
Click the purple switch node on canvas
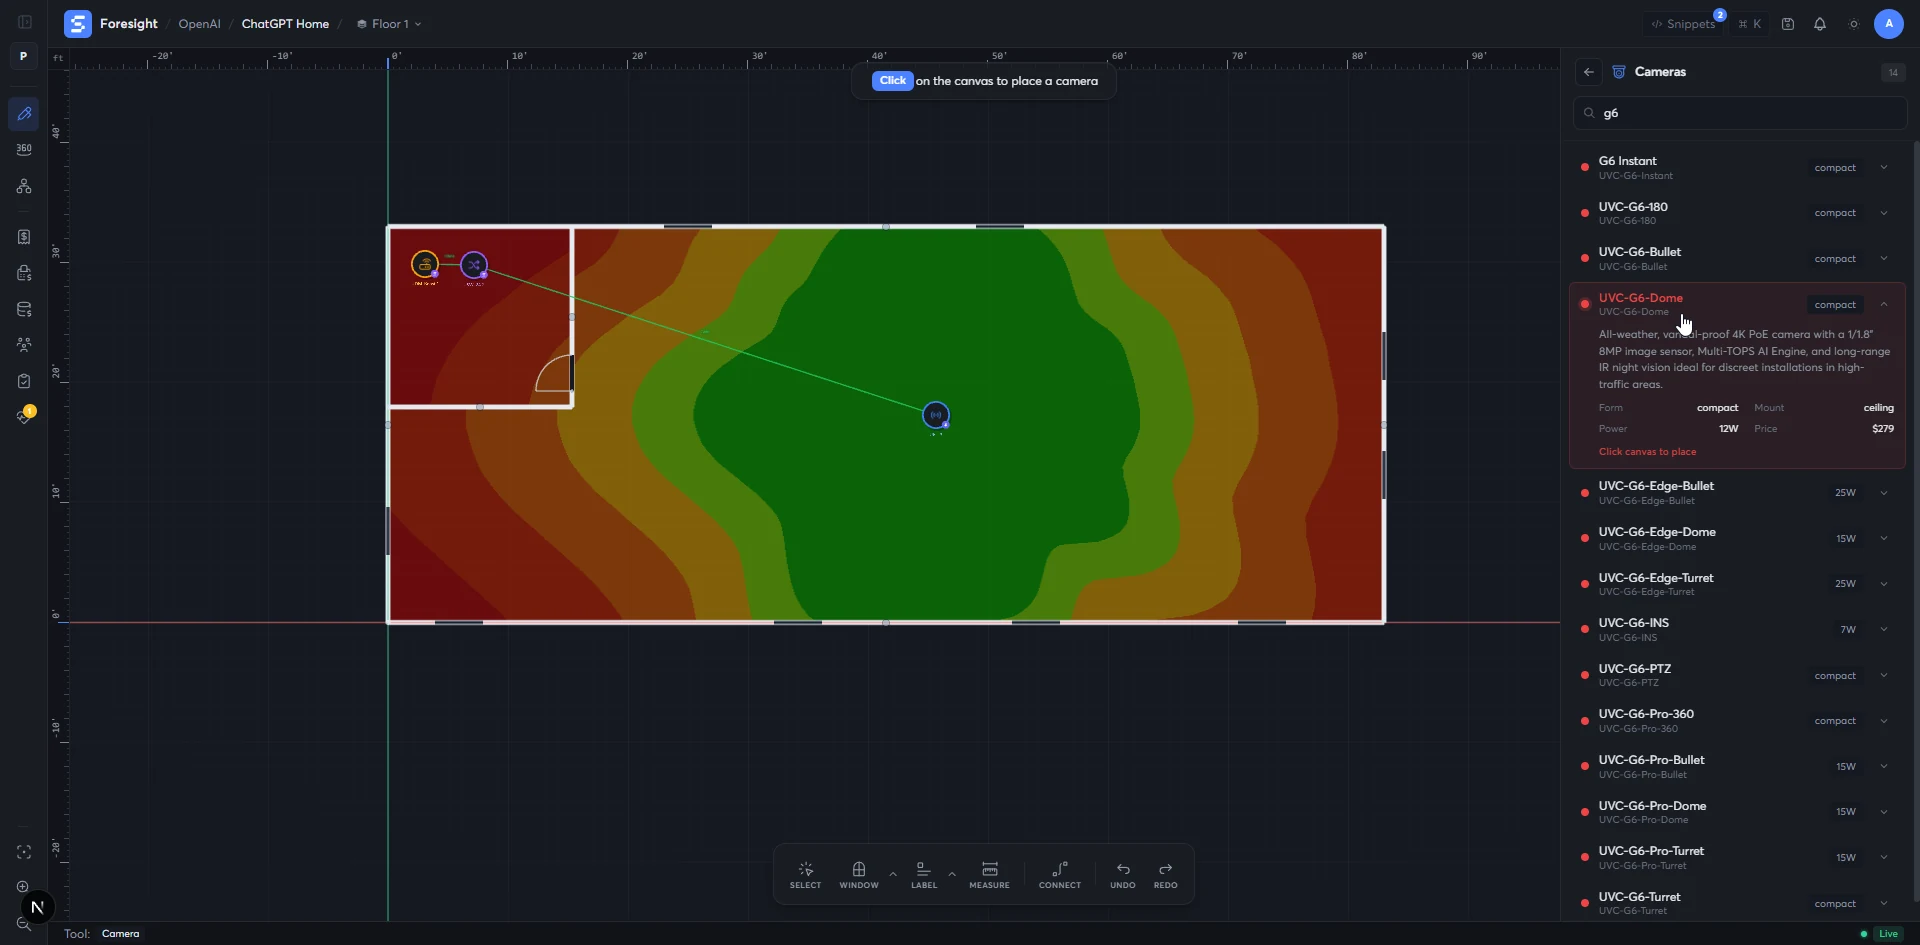pyautogui.click(x=474, y=265)
